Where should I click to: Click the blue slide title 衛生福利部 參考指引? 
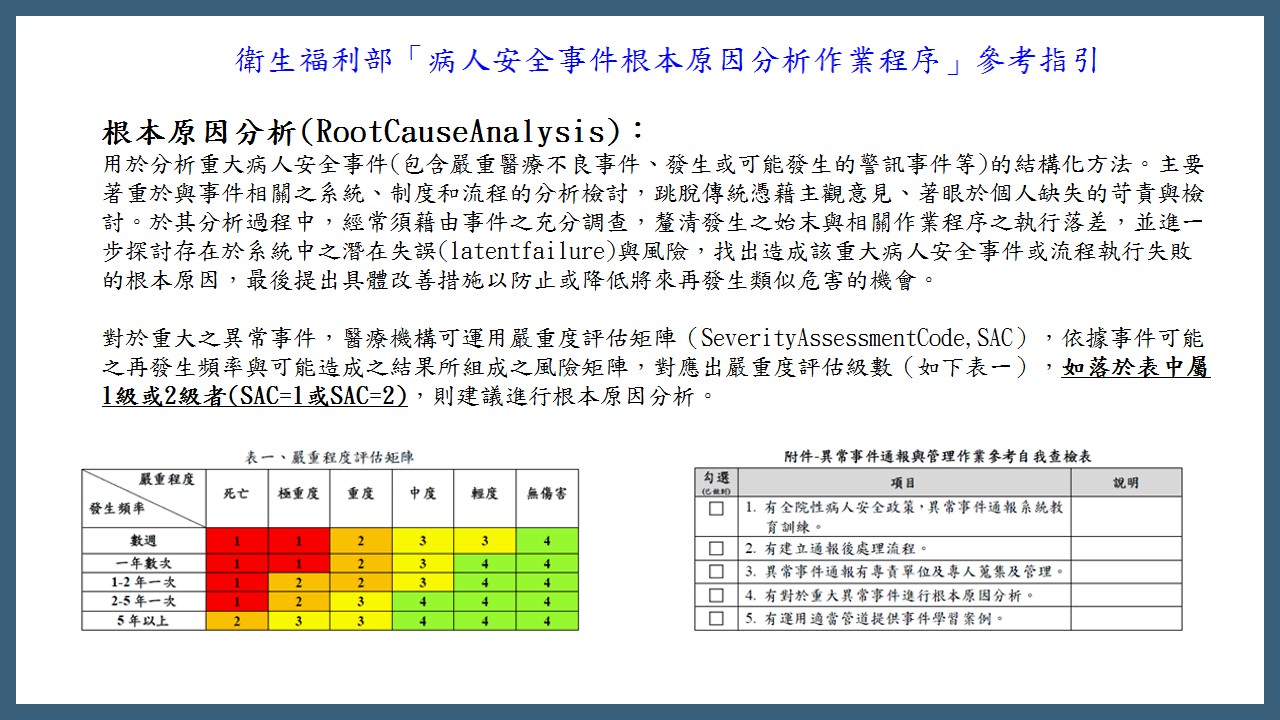[667, 60]
